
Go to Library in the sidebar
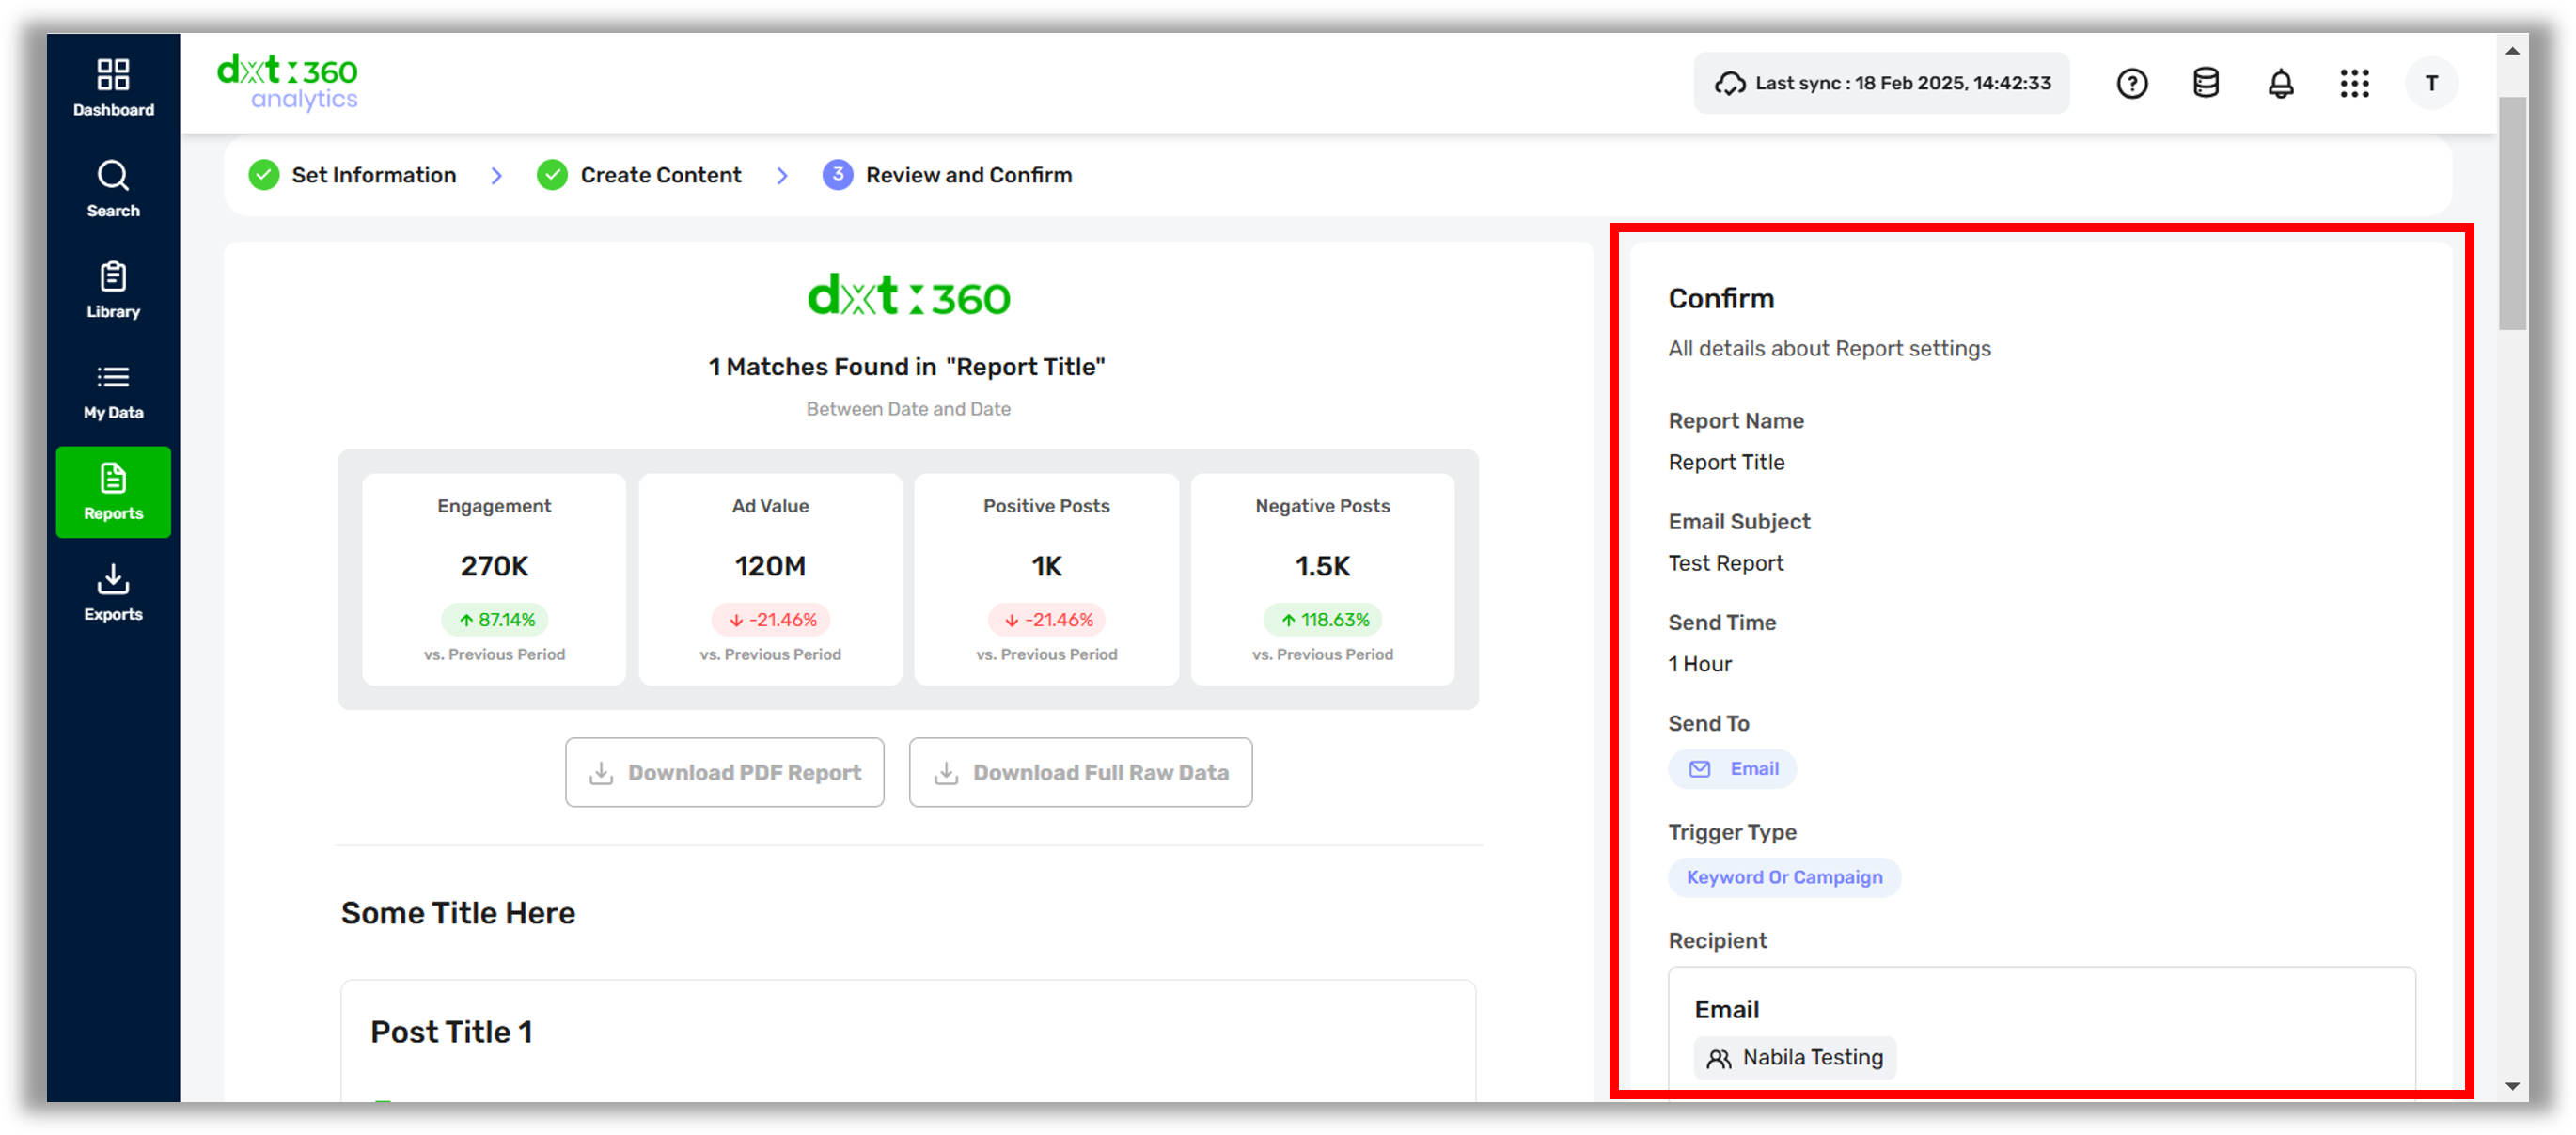(x=113, y=289)
